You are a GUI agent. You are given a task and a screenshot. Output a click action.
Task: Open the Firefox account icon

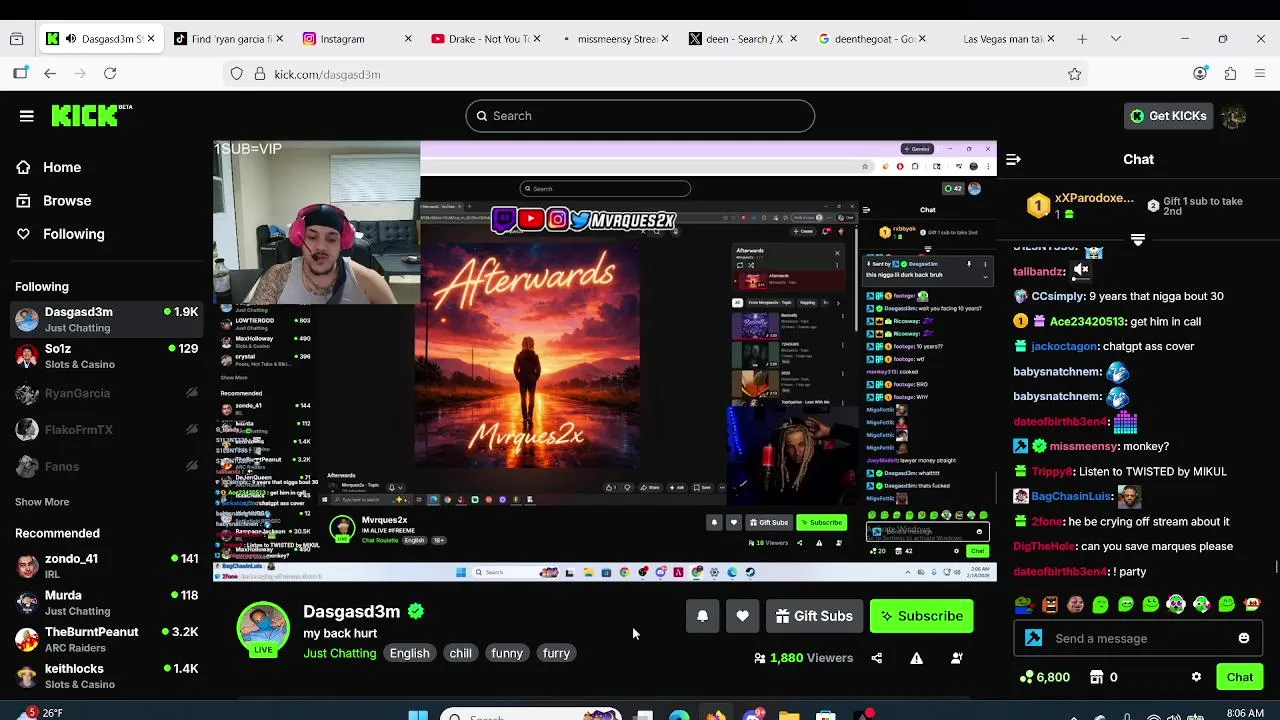(1200, 74)
